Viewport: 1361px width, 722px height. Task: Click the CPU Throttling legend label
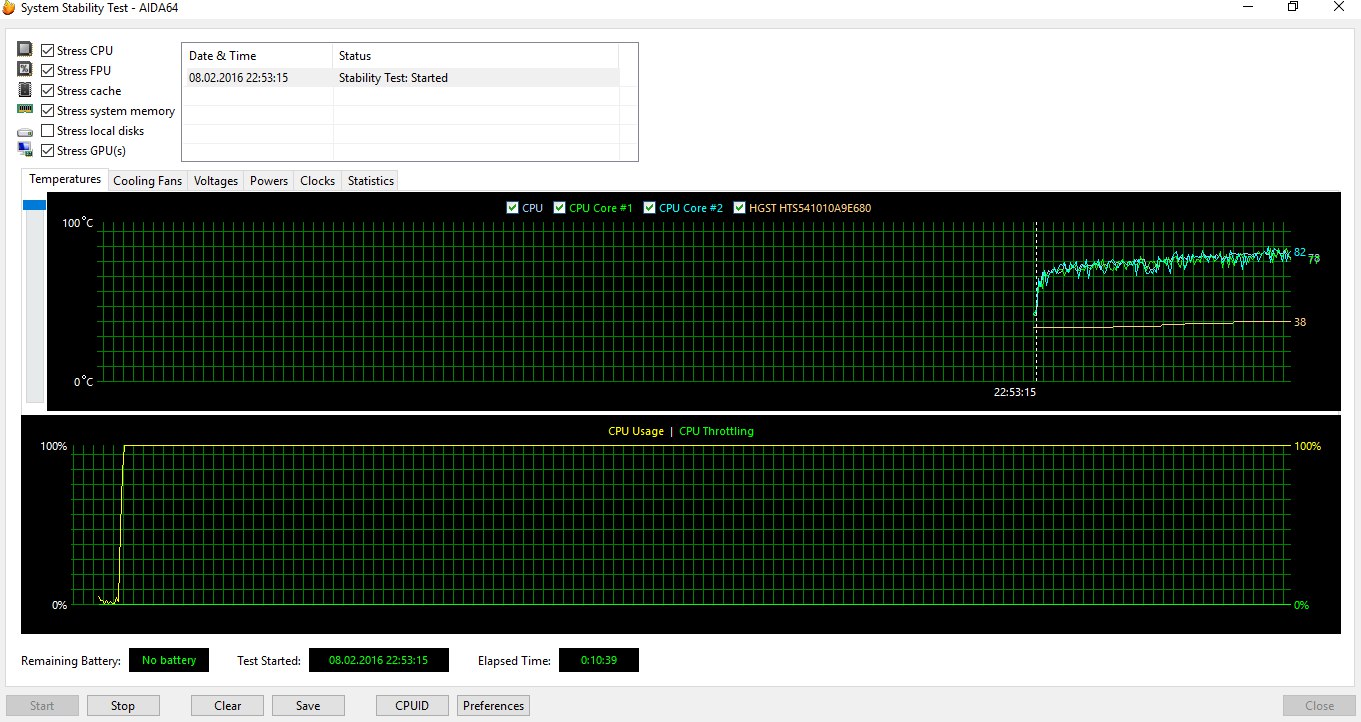point(716,431)
